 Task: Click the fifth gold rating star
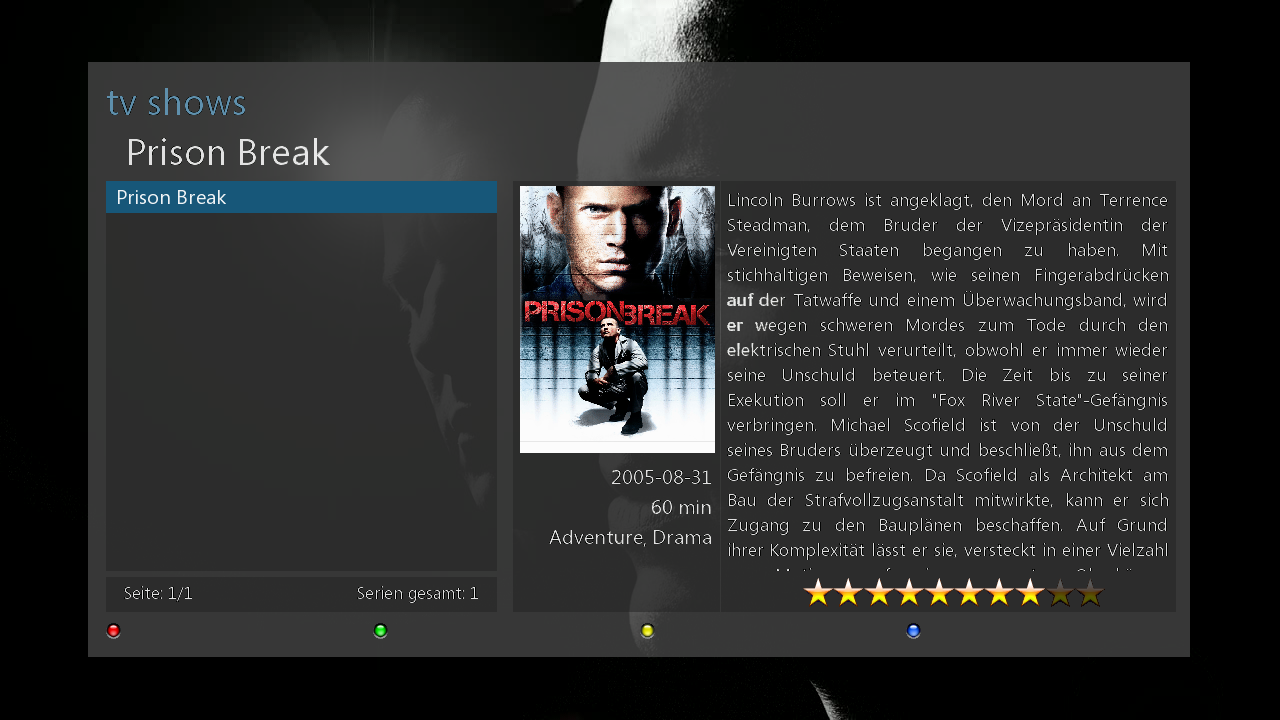click(x=939, y=593)
